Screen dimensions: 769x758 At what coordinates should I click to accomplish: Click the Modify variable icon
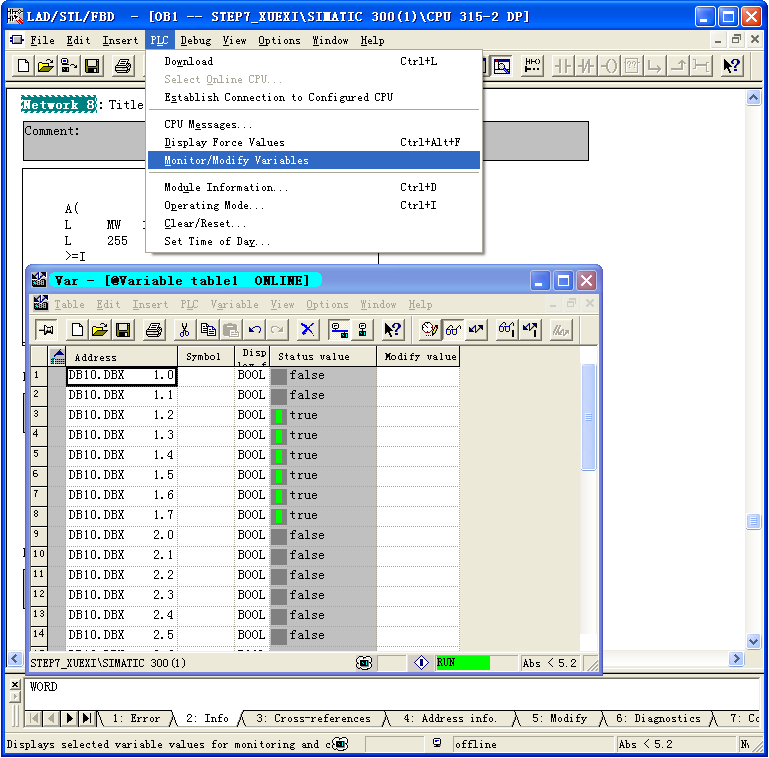pos(476,329)
